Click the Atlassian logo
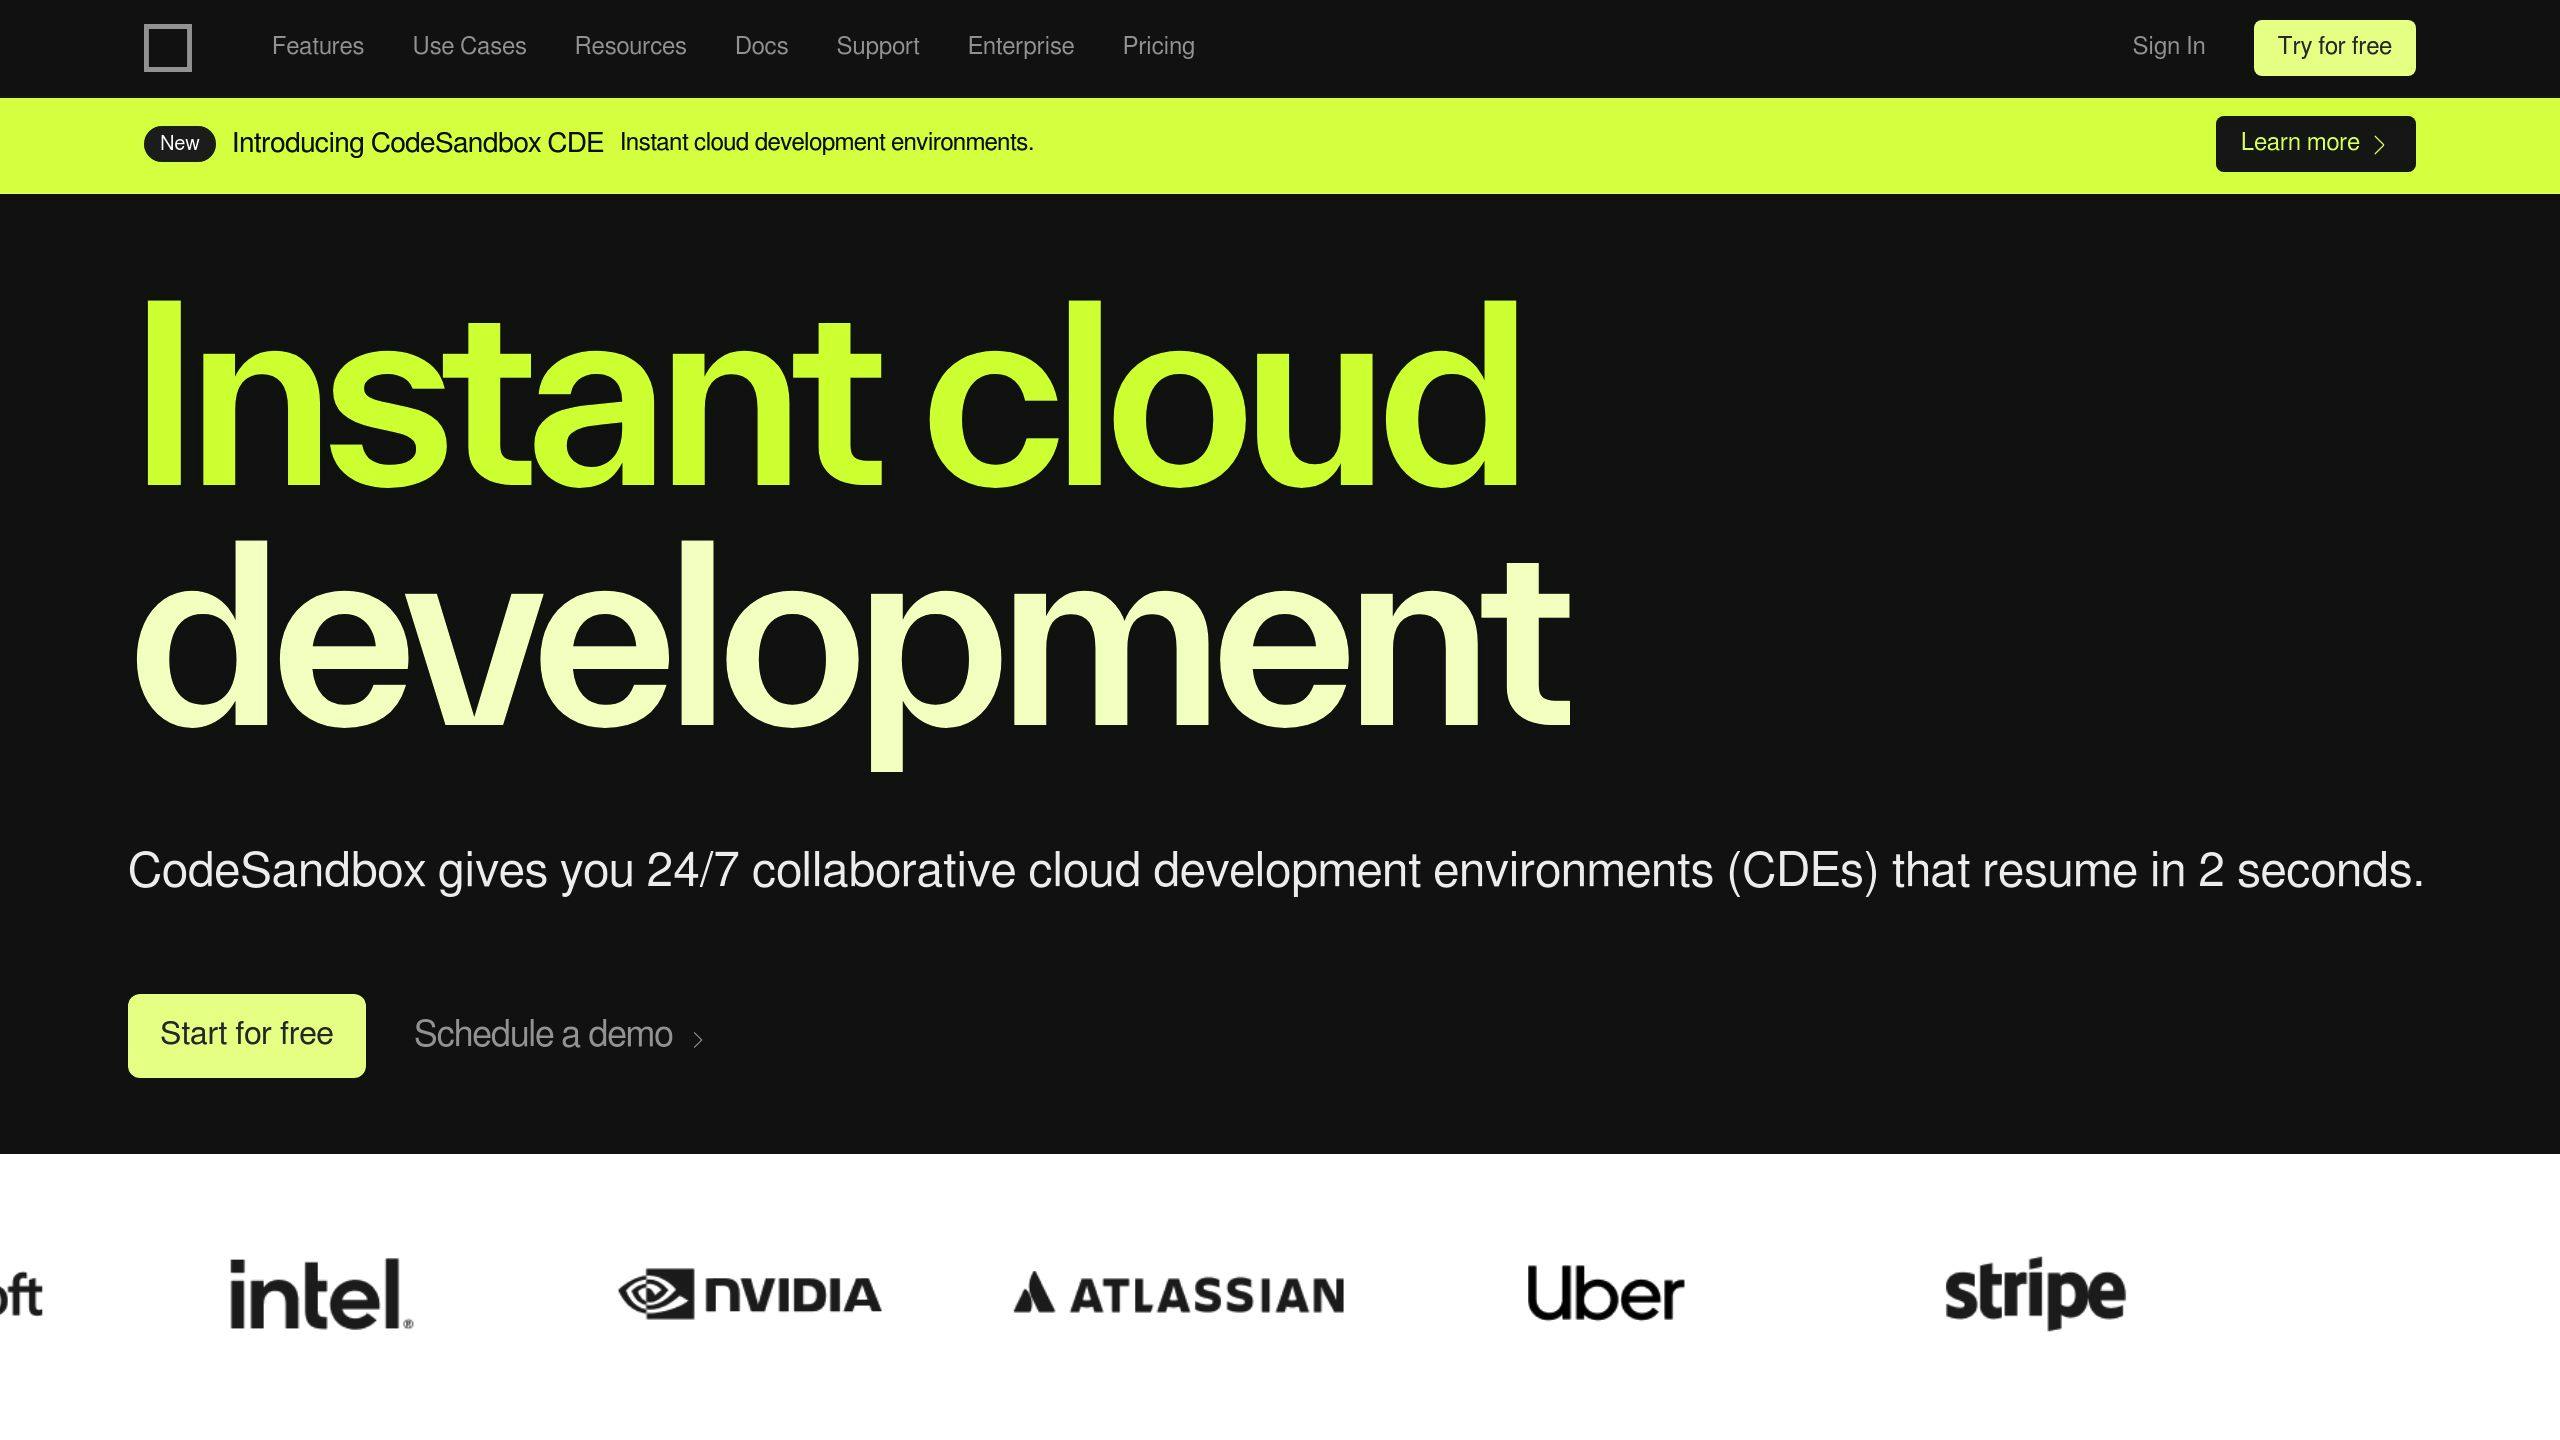2560x1440 pixels. (1179, 1294)
